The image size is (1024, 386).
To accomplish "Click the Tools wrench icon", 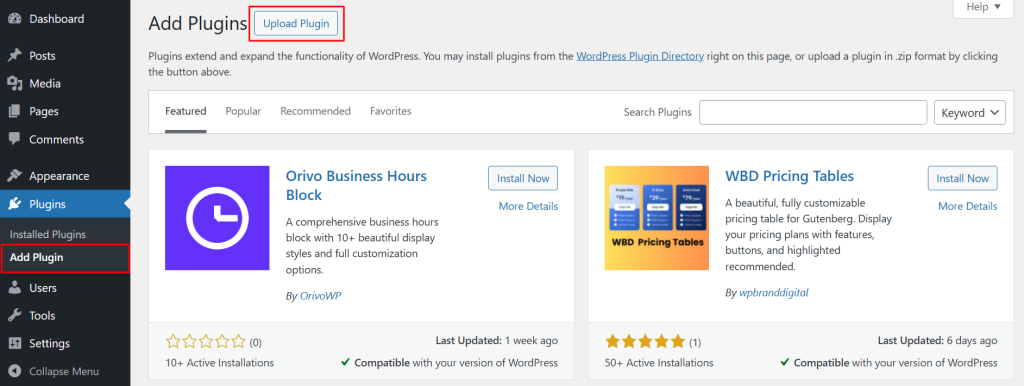I will pos(15,315).
